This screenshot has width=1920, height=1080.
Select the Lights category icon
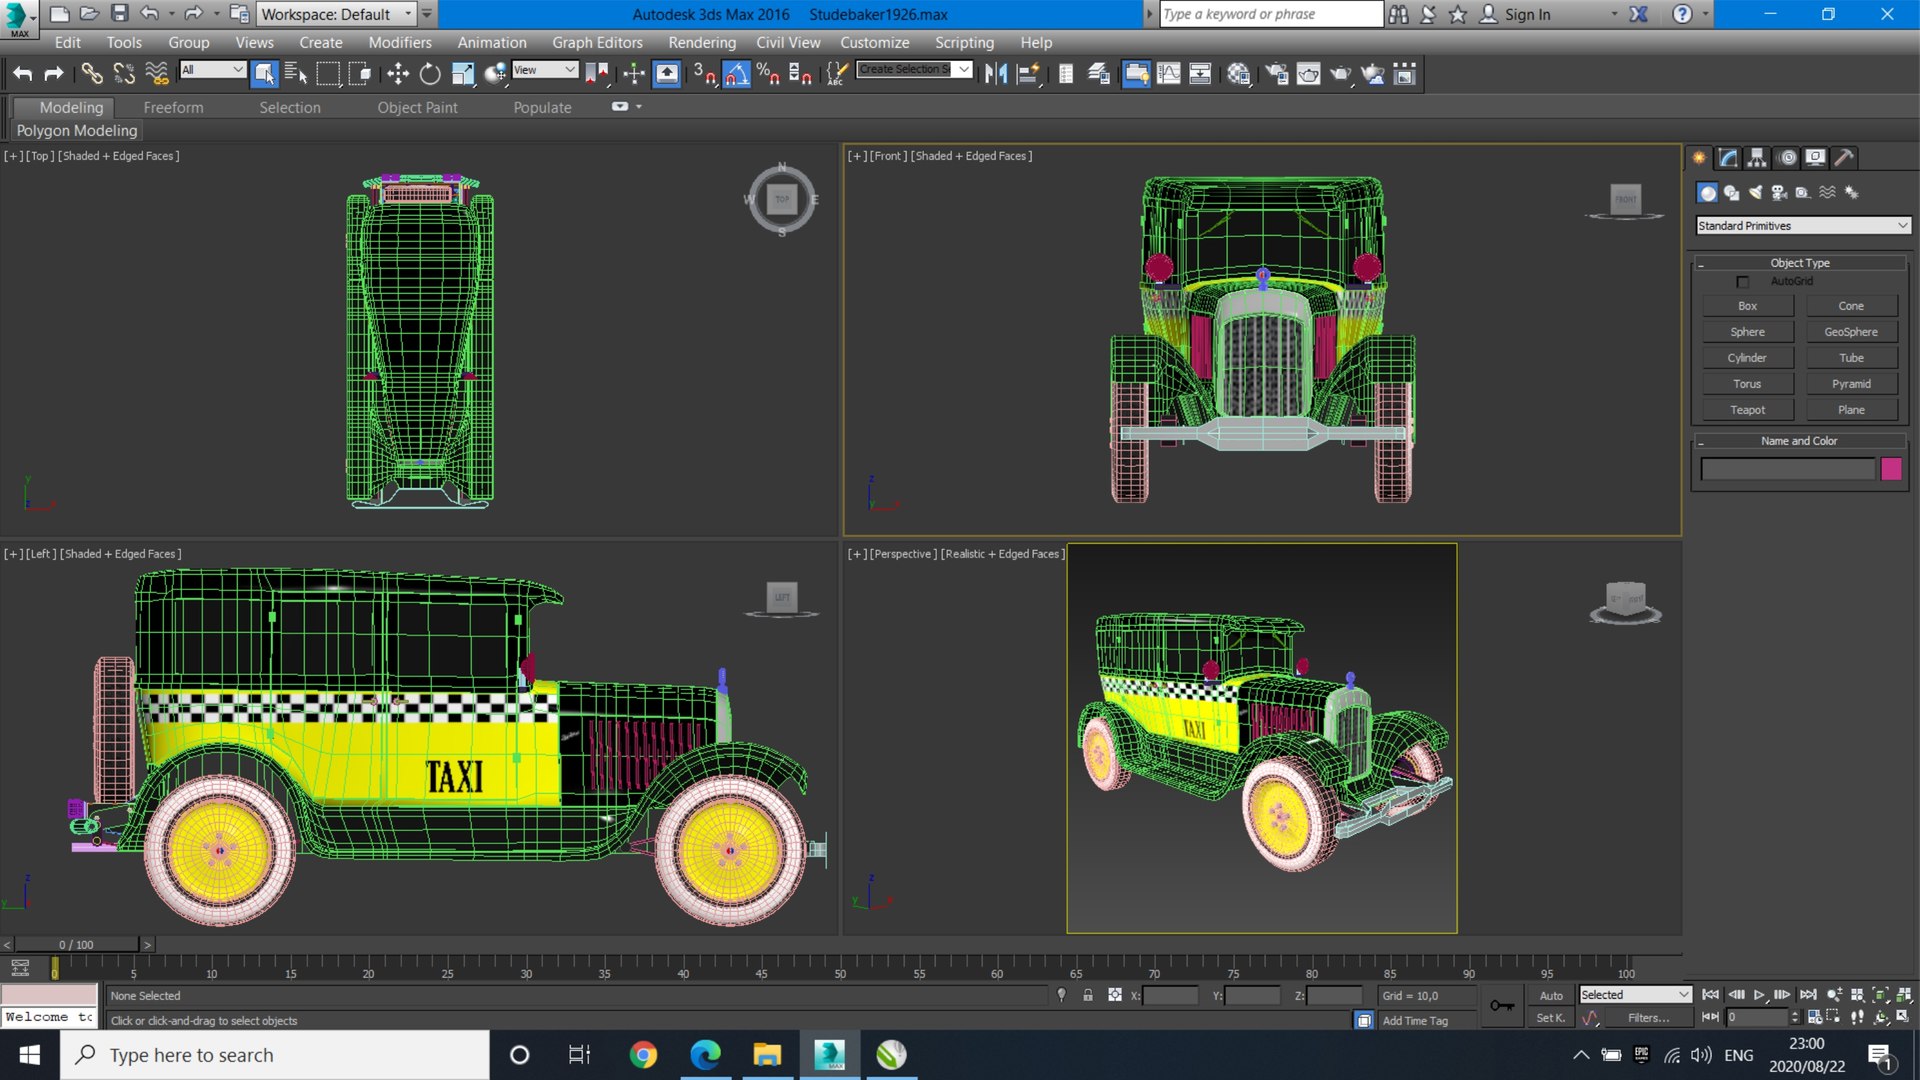point(1756,192)
